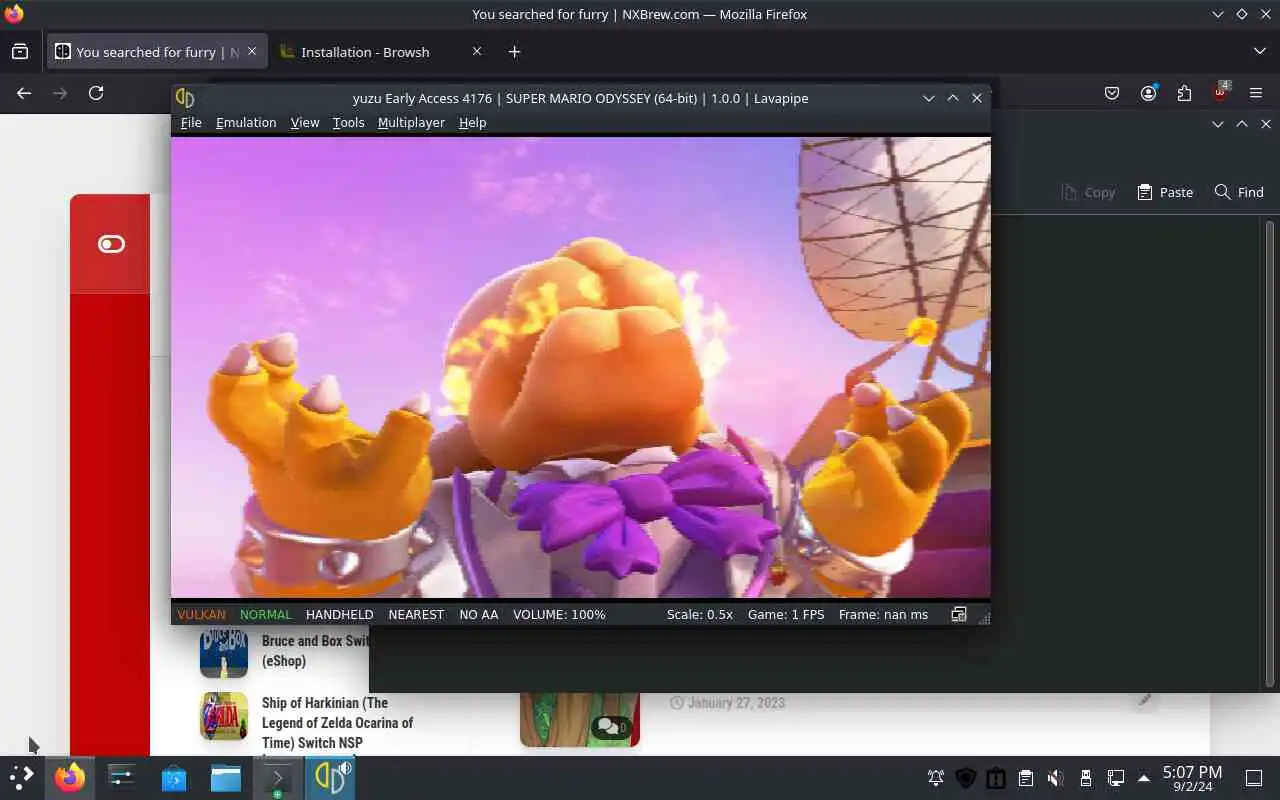The image size is (1280, 800).
Task: Open the Help menu in yuzu
Action: coord(472,122)
